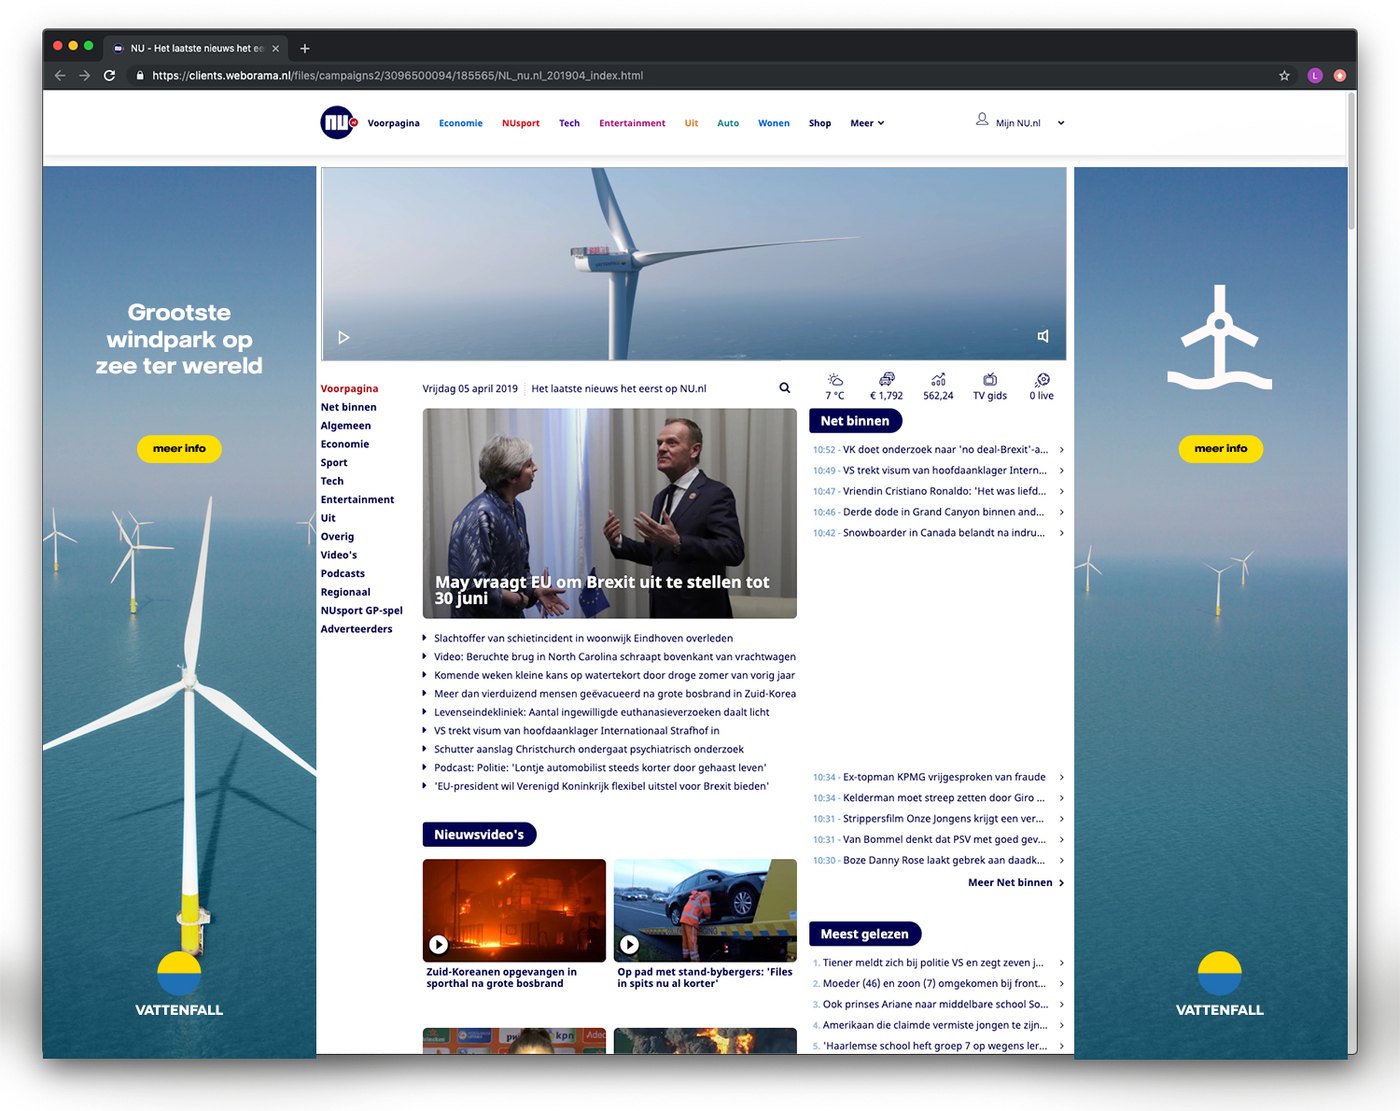Image resolution: width=1400 pixels, height=1111 pixels.
Task: Reload the page in Chrome
Action: pyautogui.click(x=110, y=75)
